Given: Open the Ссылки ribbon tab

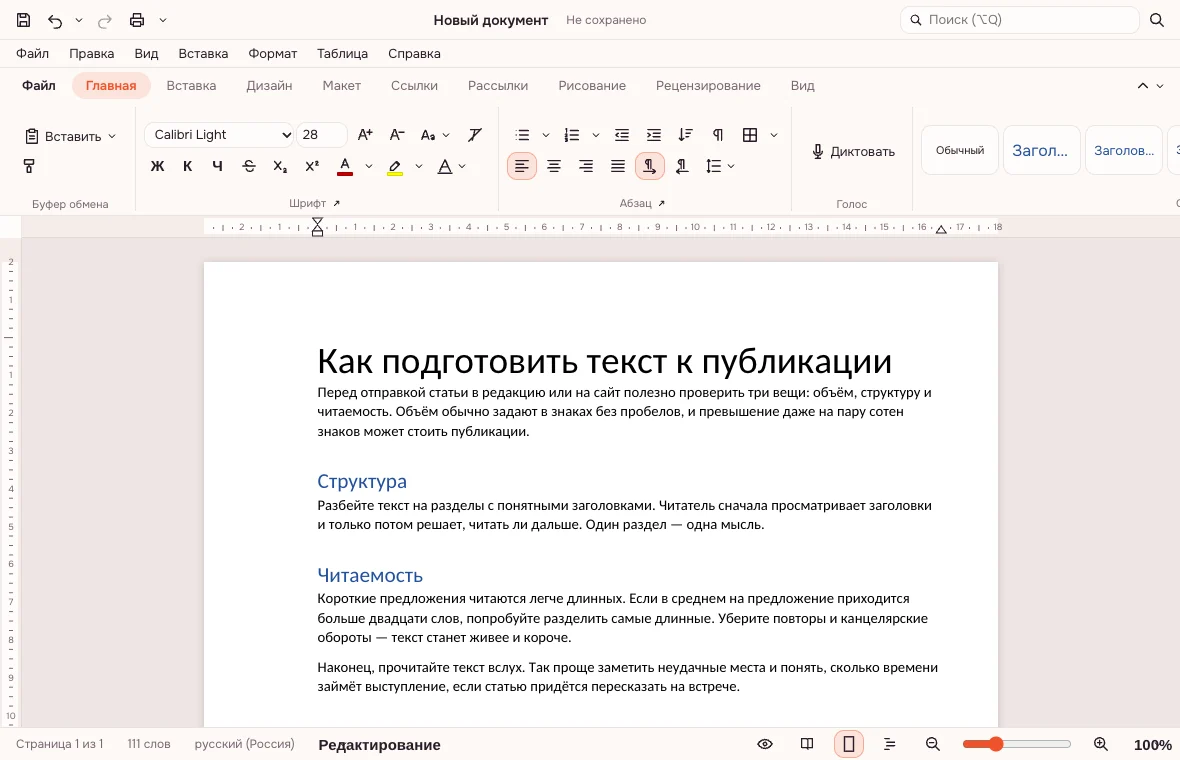Looking at the screenshot, I should (414, 86).
